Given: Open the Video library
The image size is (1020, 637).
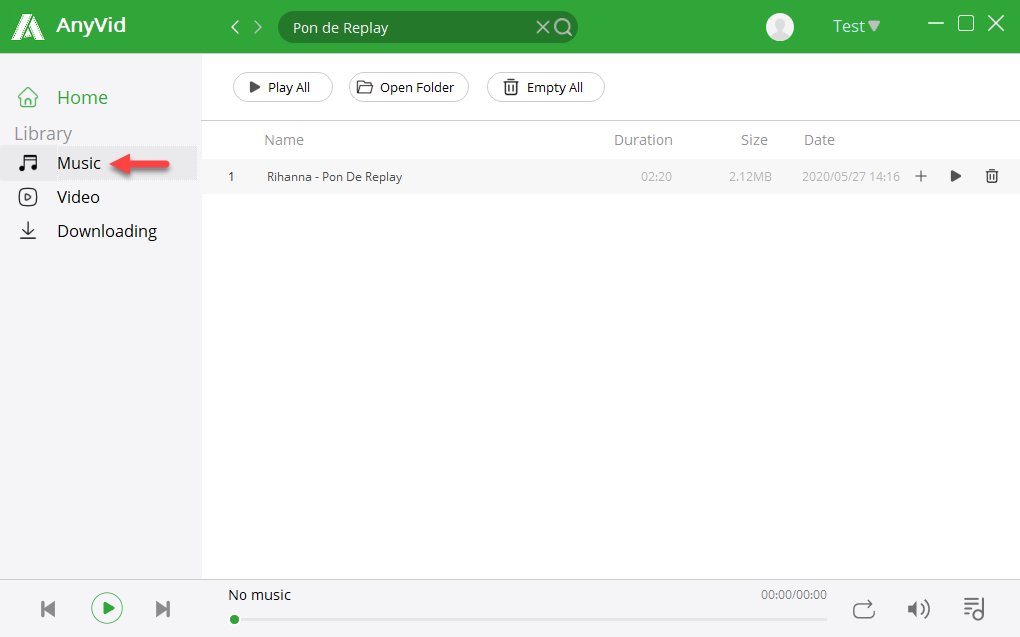Looking at the screenshot, I should (78, 197).
